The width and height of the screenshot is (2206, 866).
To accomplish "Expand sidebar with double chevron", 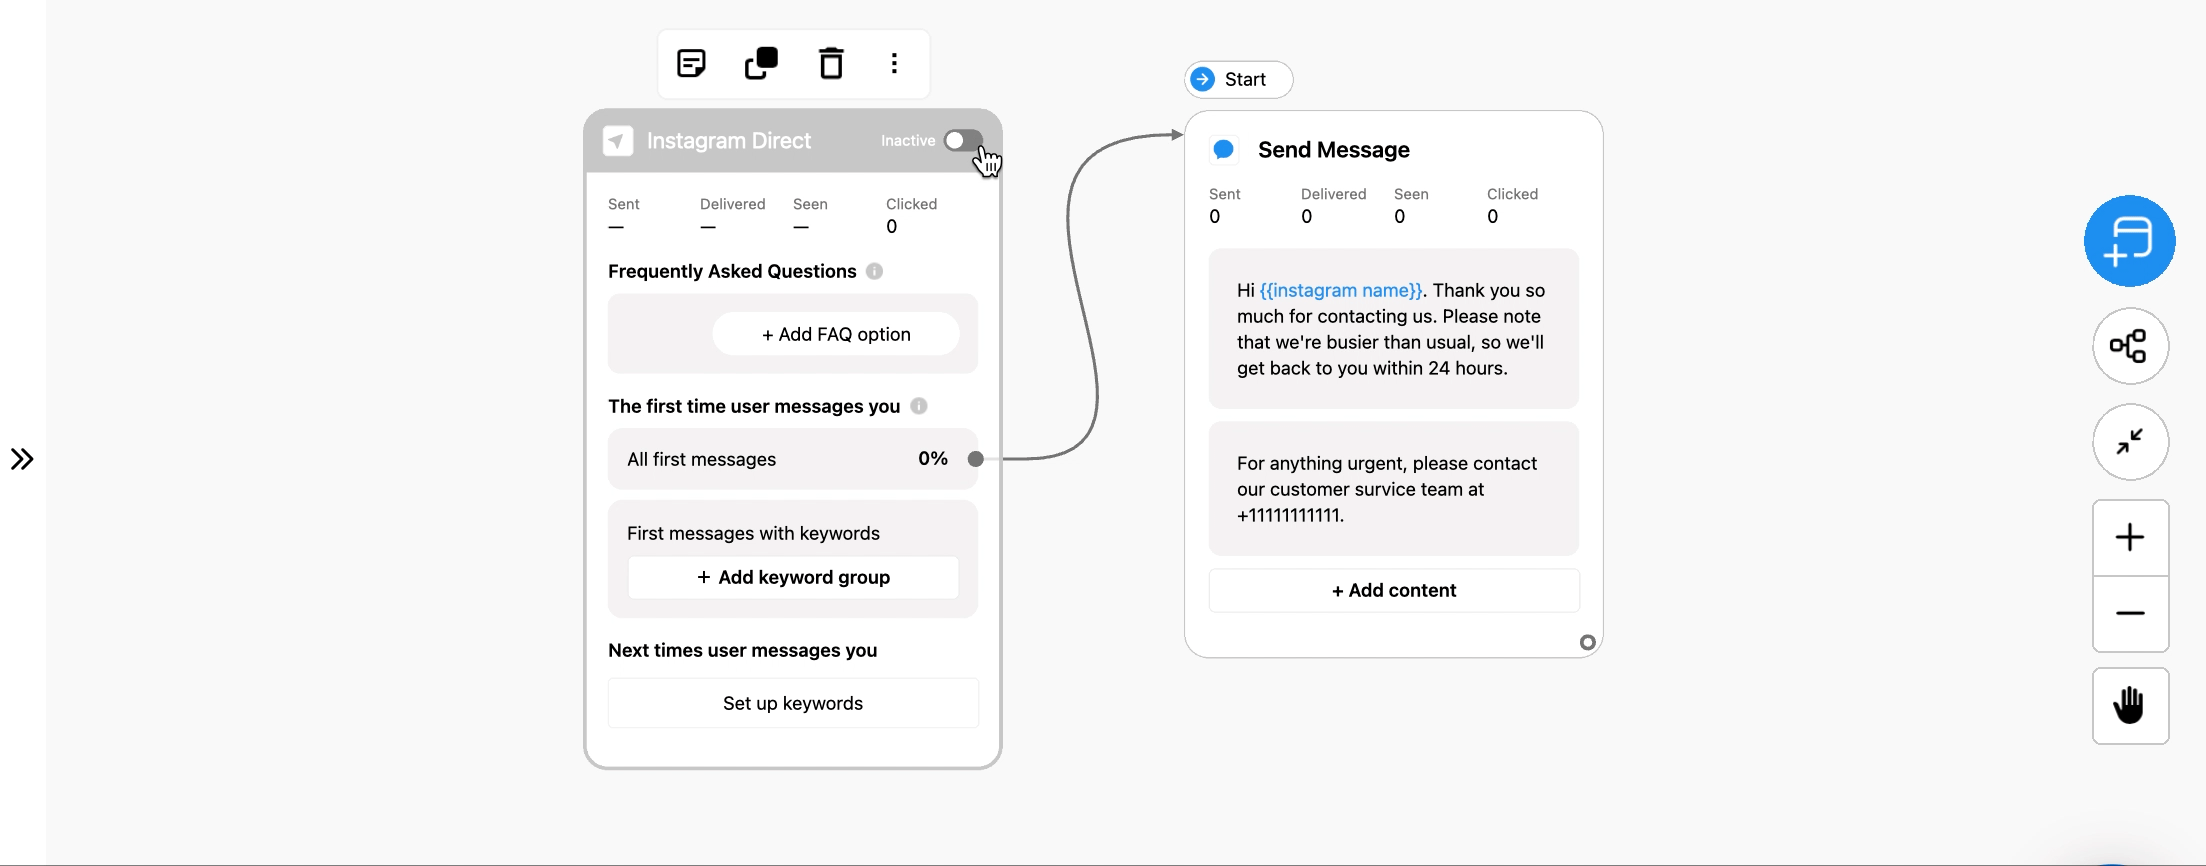I will pyautogui.click(x=22, y=459).
